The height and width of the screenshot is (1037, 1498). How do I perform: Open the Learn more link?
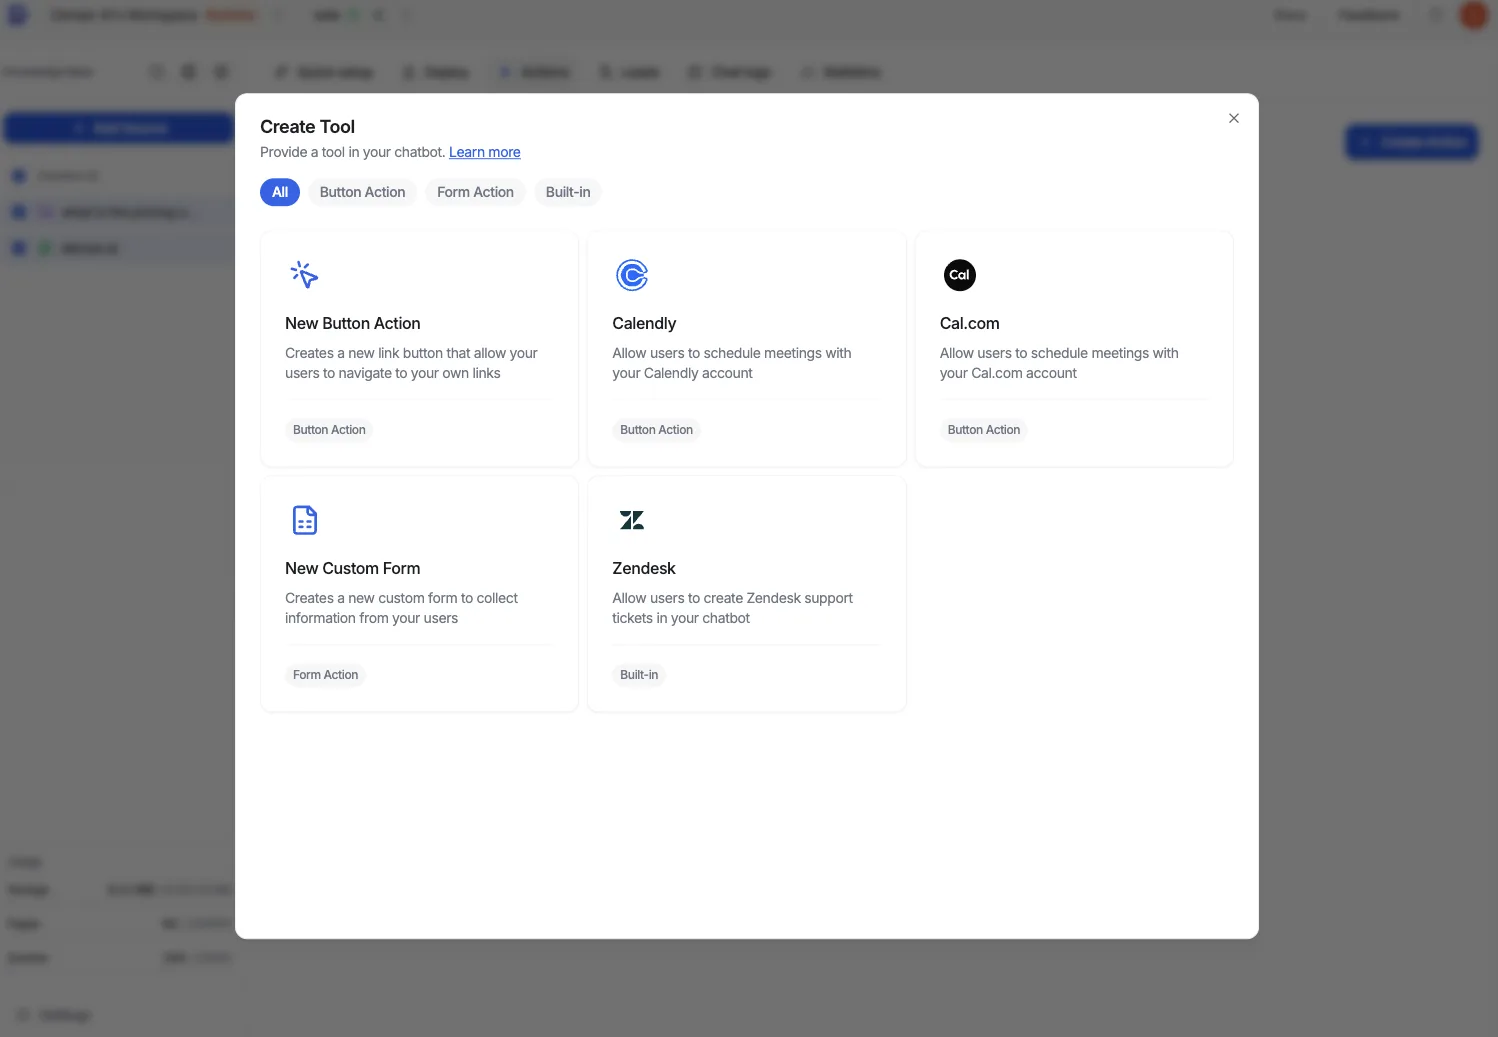click(x=484, y=152)
